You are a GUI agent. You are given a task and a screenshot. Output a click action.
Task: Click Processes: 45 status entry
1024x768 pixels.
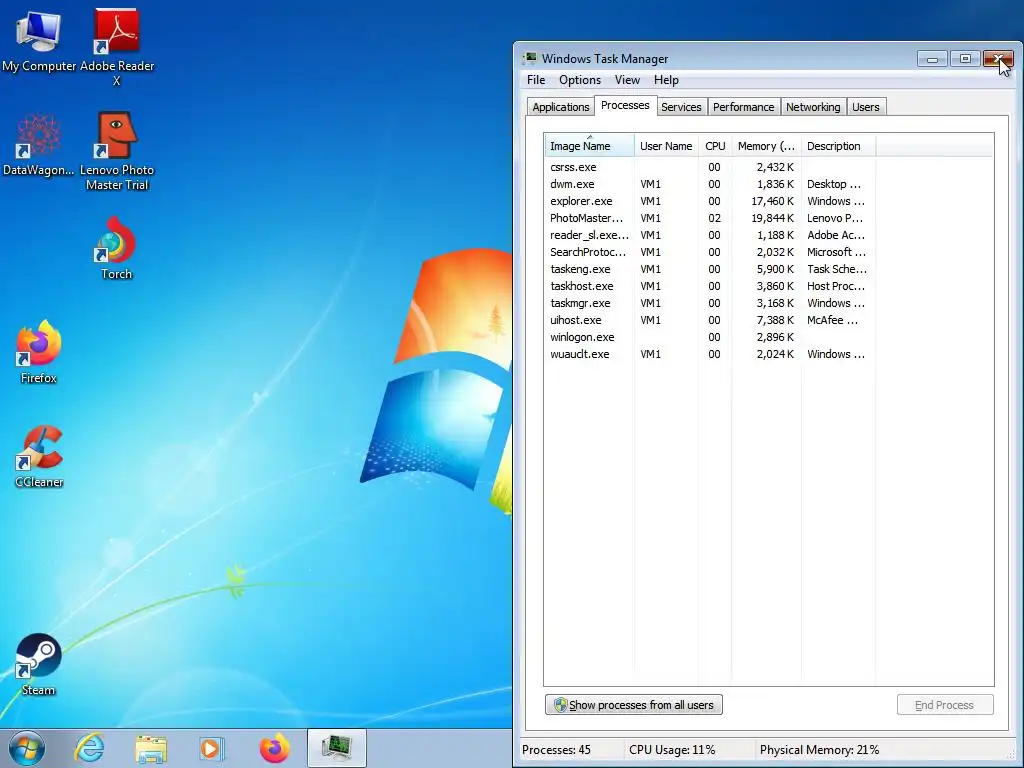tap(556, 750)
